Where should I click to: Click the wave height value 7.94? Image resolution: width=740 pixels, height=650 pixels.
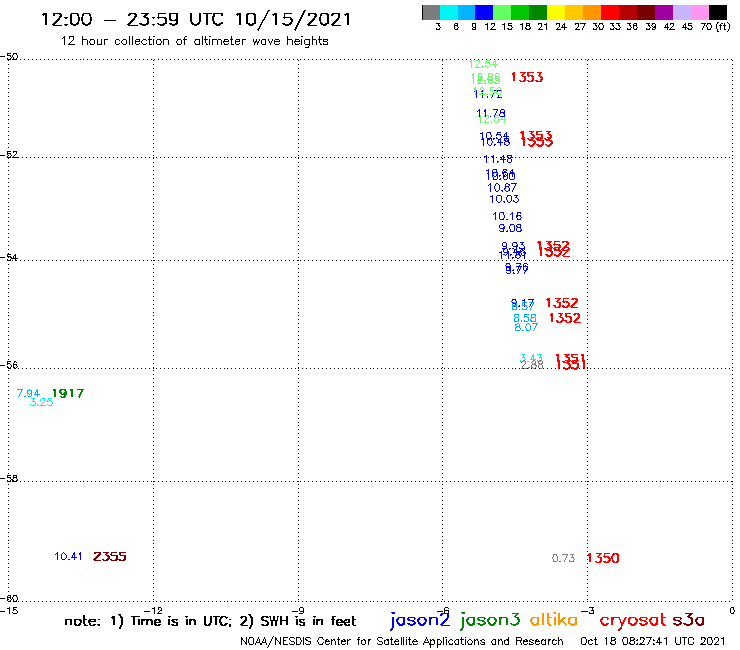(x=28, y=393)
